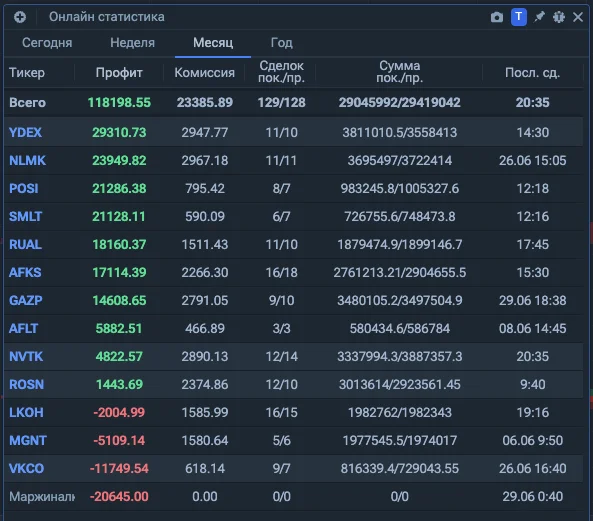
Task: Click total sum 29045992/29419042
Action: pyautogui.click(x=399, y=102)
